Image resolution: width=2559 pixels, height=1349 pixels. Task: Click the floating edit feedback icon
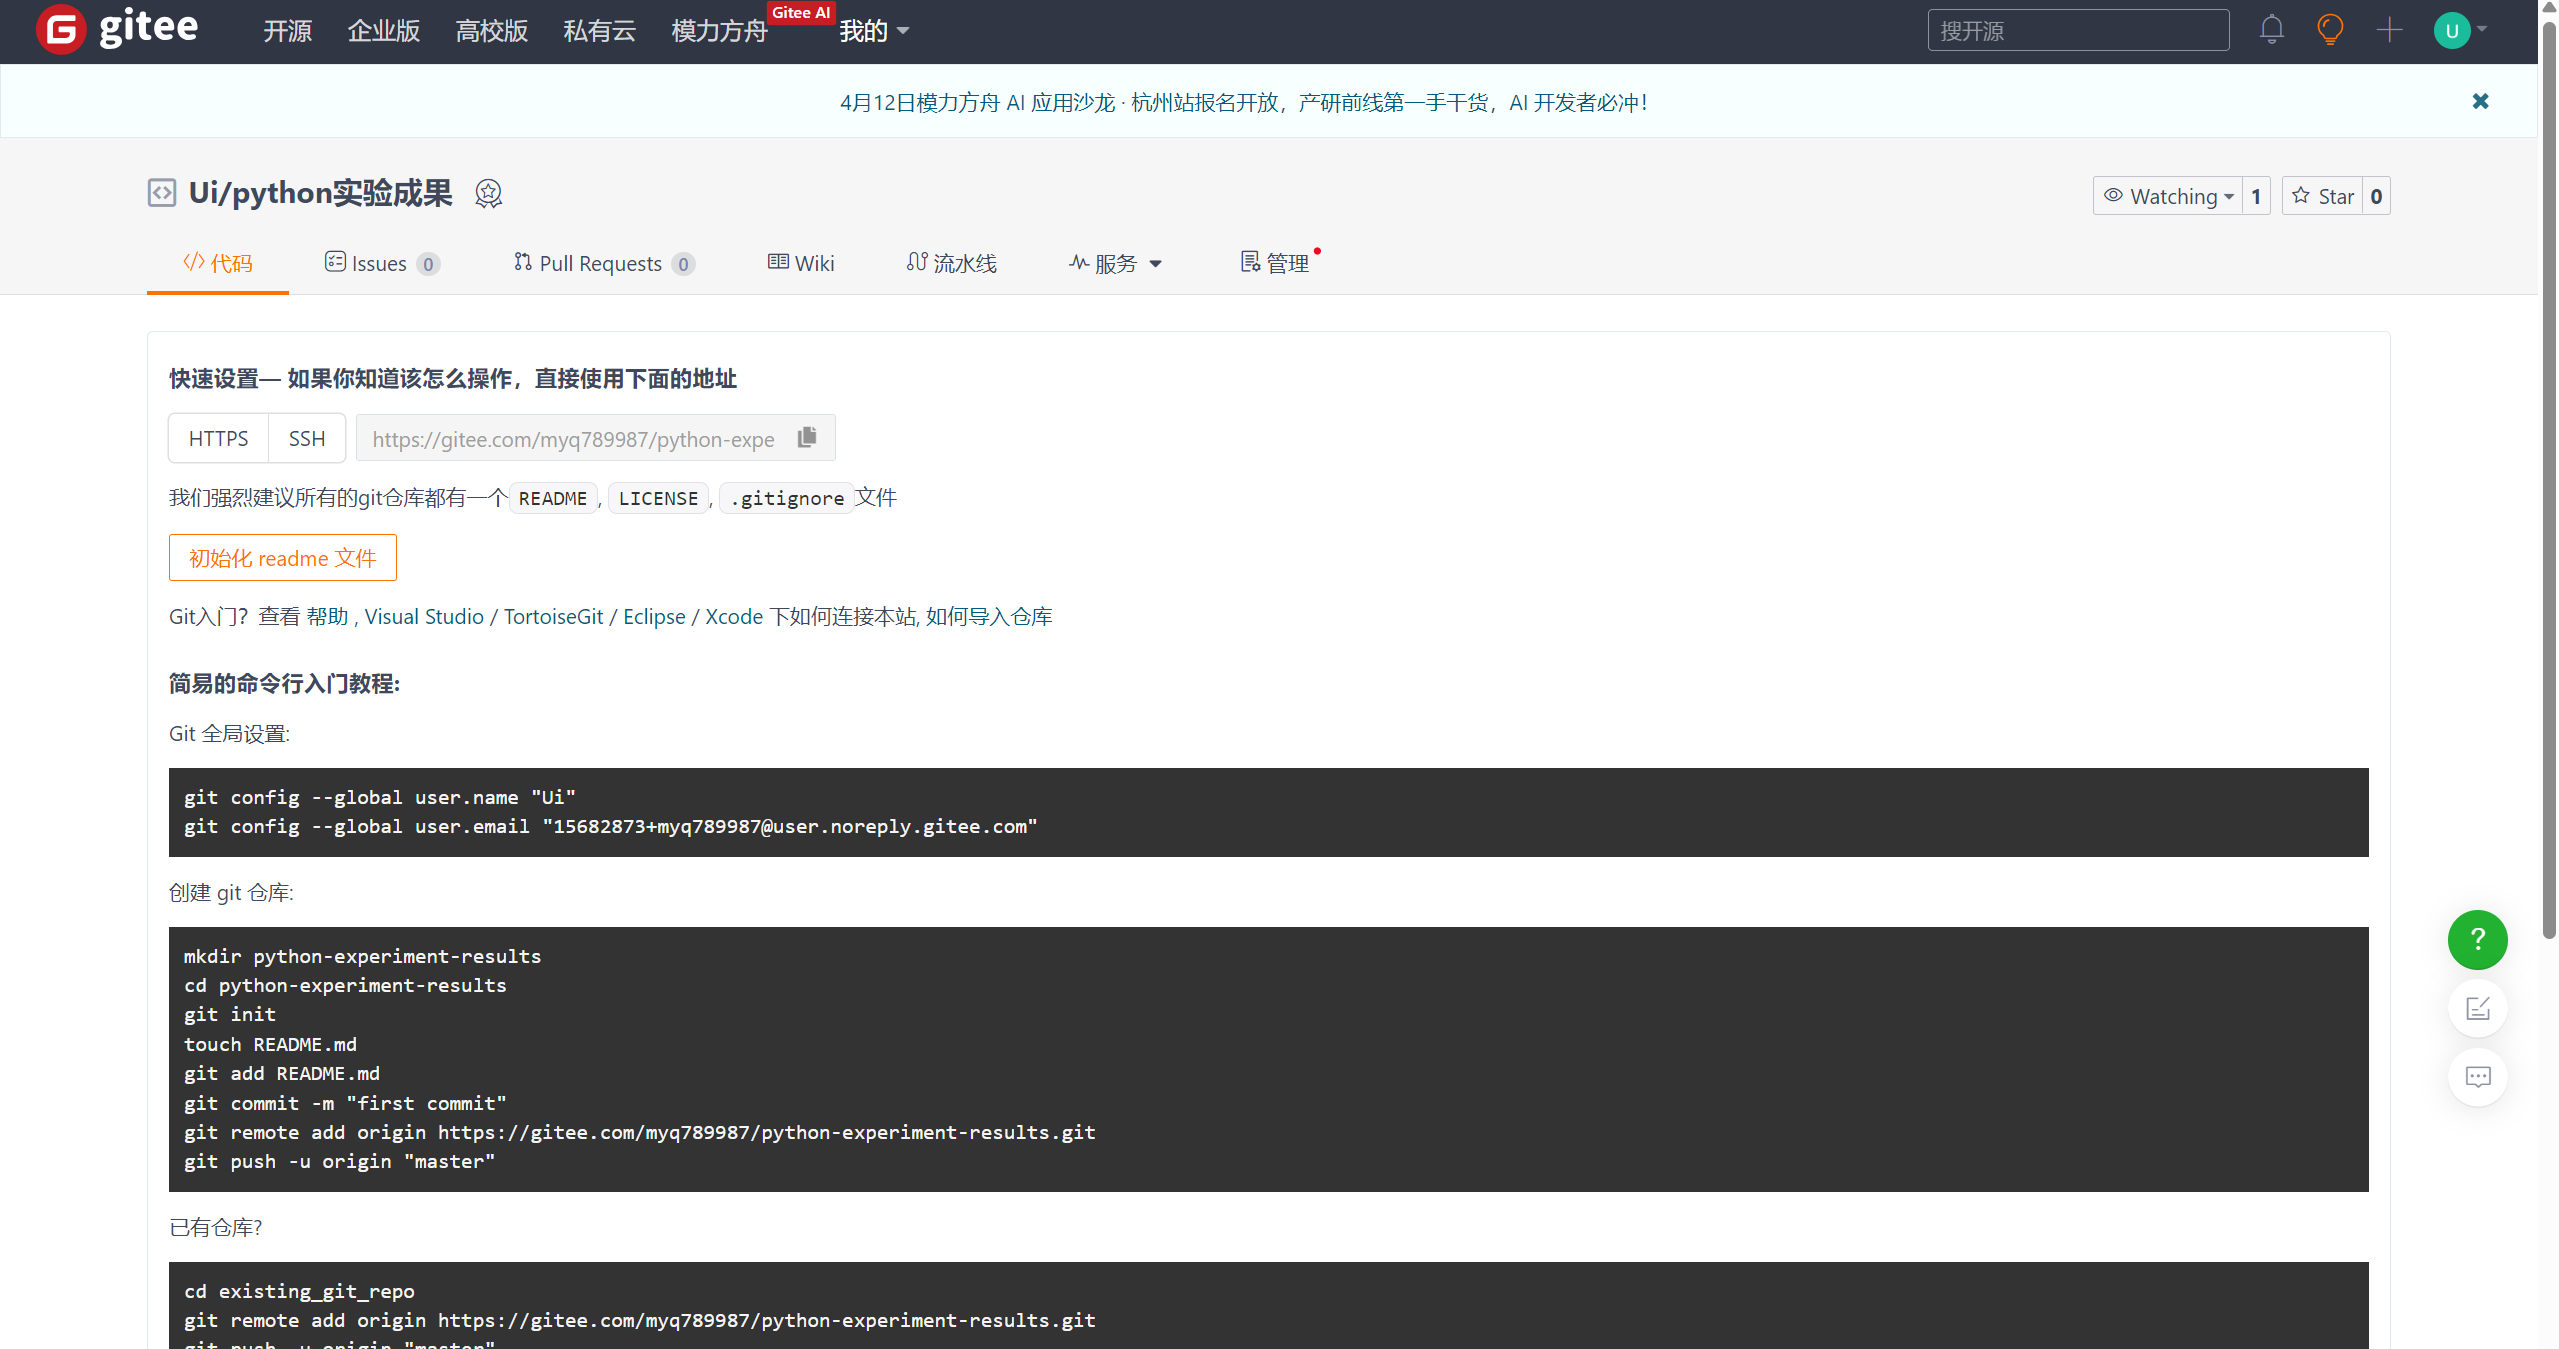point(2477,1009)
